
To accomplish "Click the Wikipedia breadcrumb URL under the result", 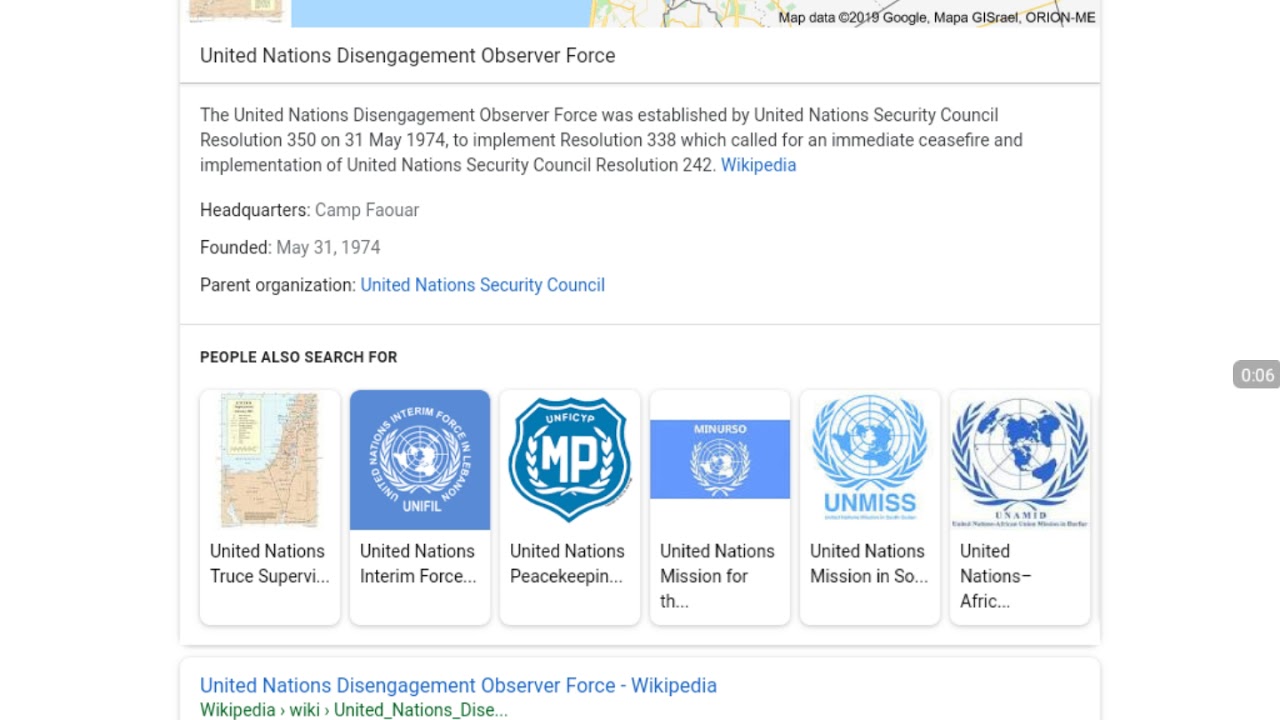I will pyautogui.click(x=354, y=710).
